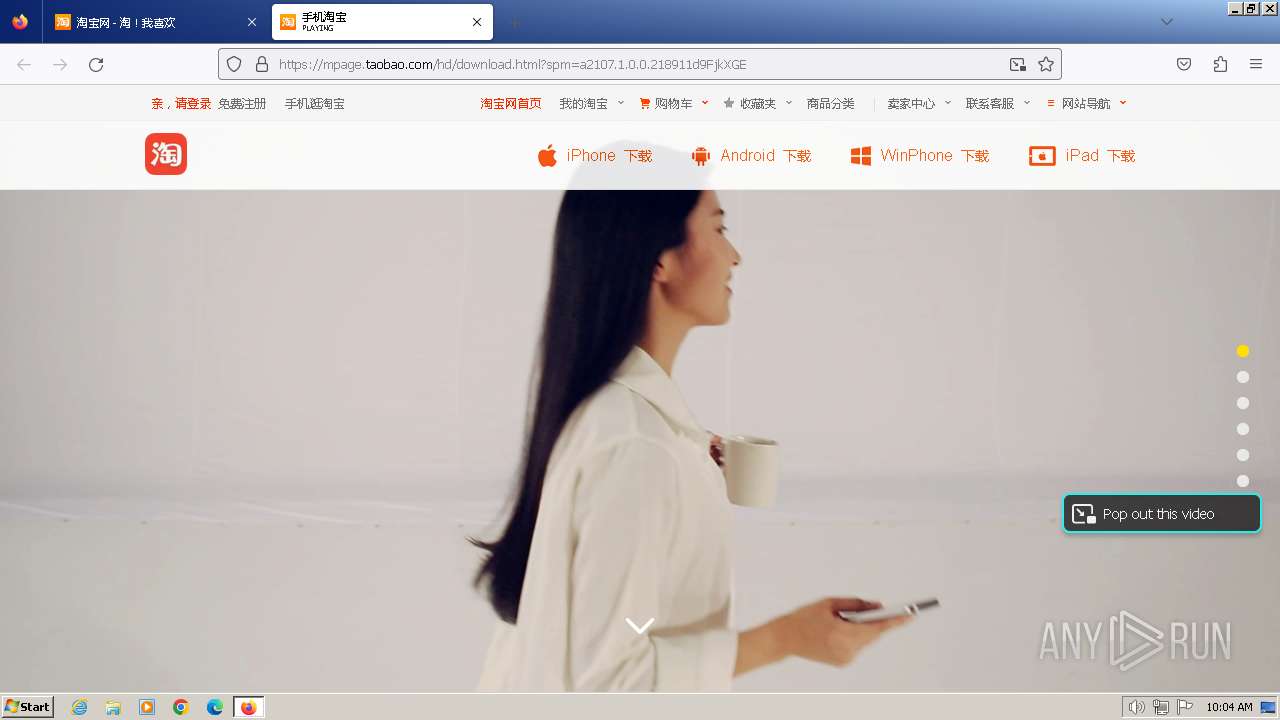Go to 淘宝网首页 link
This screenshot has height=720, width=1280.
[x=511, y=103]
